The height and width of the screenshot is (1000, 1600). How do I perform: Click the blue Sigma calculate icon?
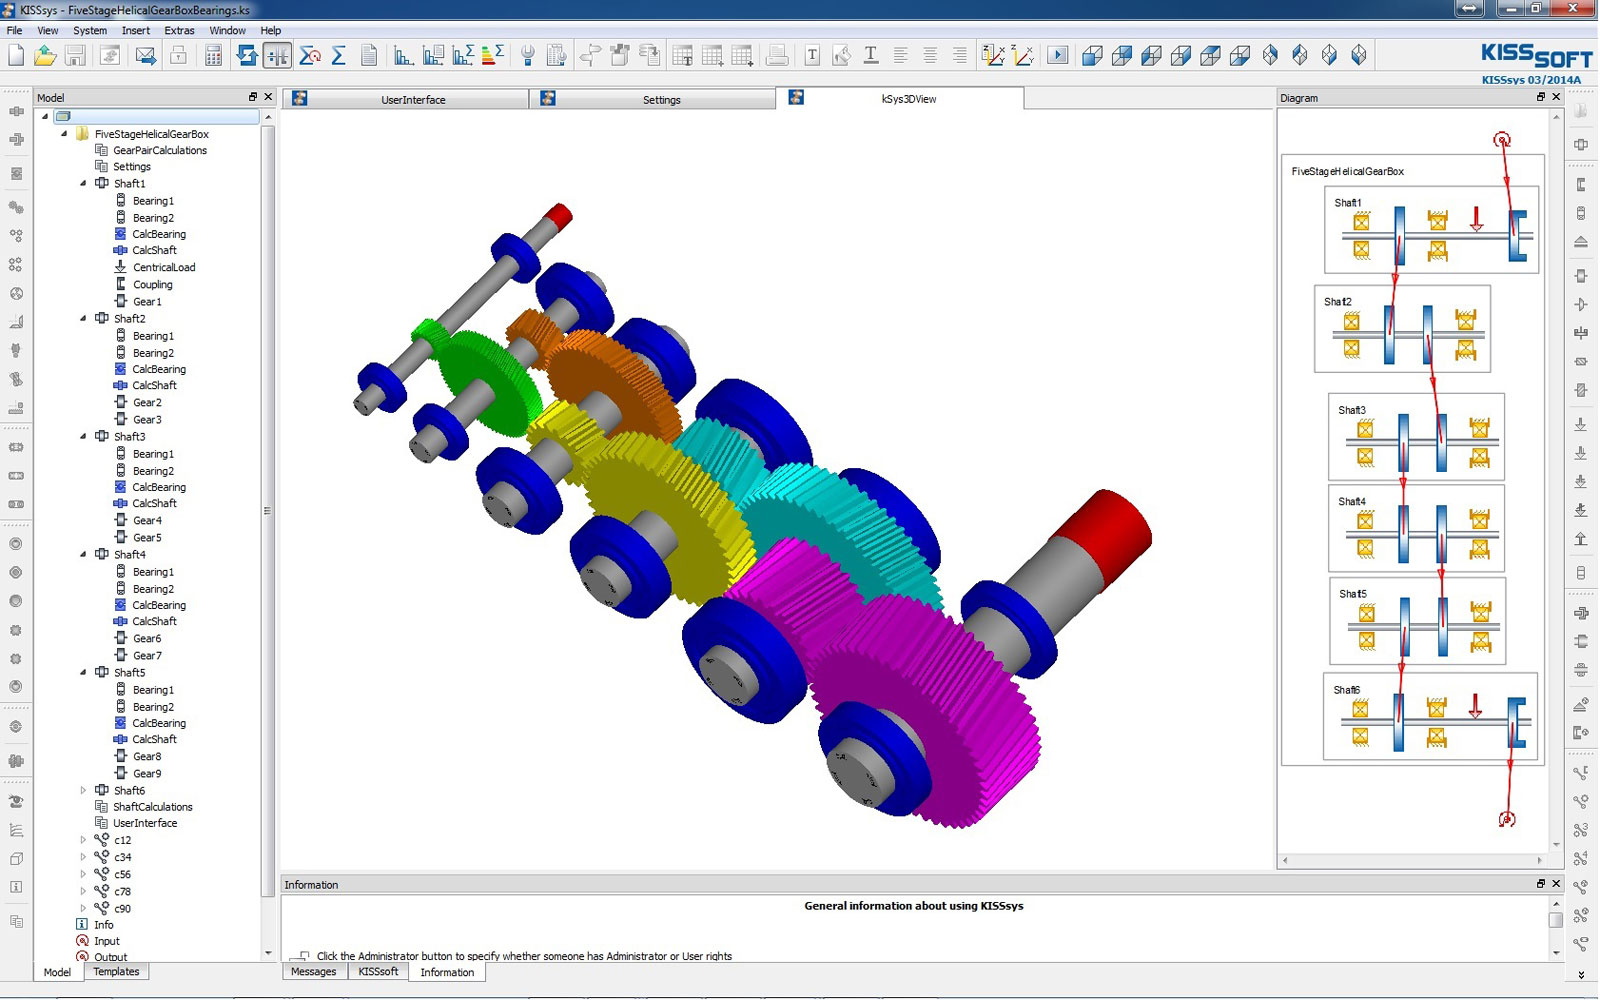point(339,56)
